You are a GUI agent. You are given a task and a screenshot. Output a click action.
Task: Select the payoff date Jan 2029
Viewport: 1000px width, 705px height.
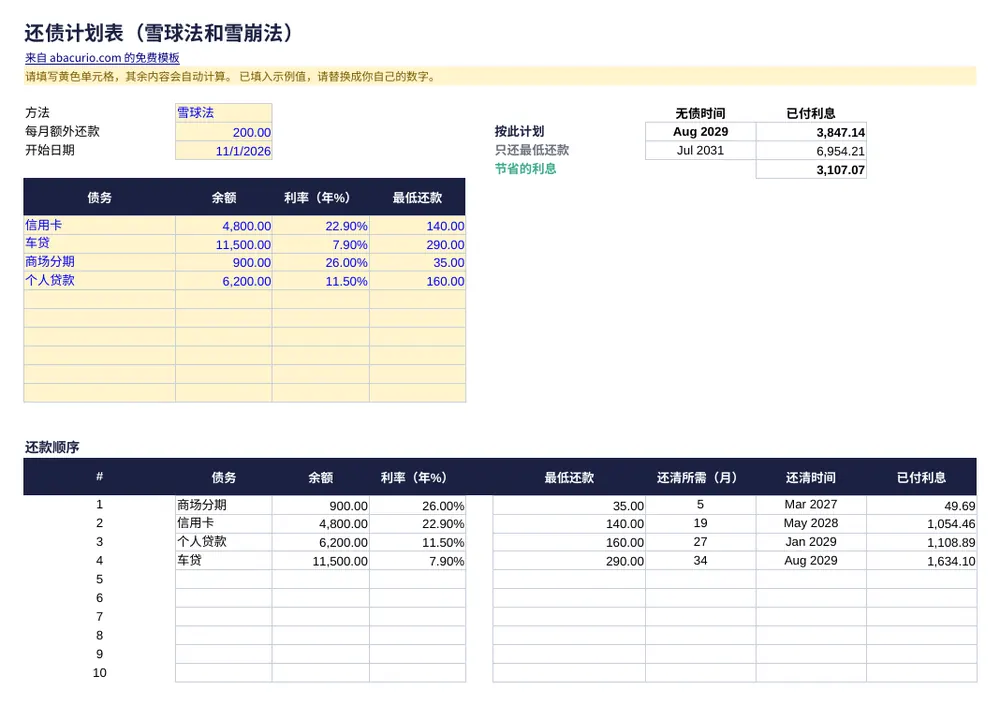(811, 542)
